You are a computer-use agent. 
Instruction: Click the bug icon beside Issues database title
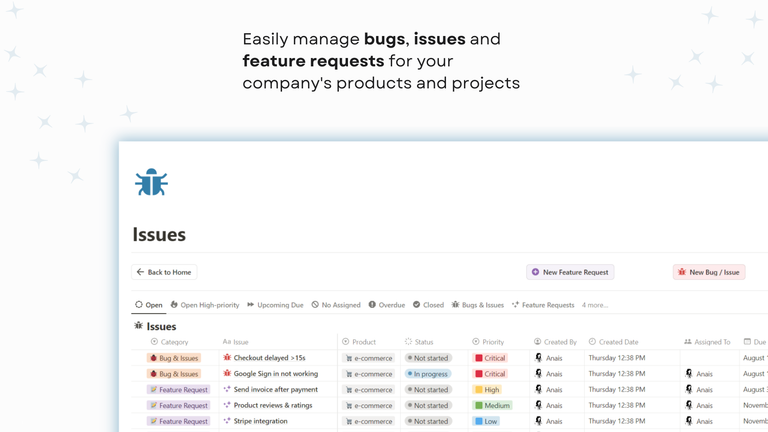[139, 326]
